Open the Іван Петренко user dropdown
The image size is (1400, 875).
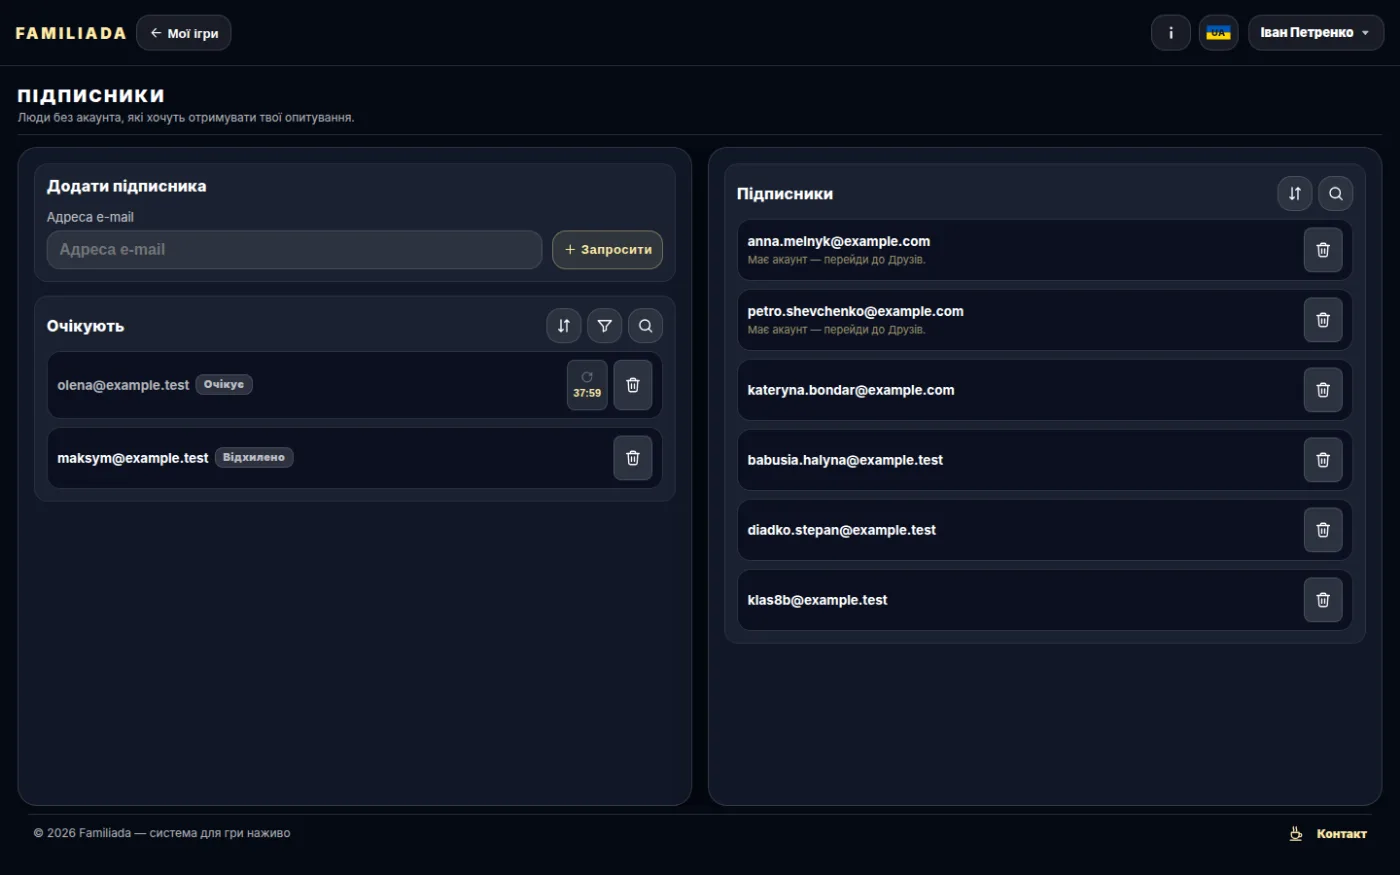pos(1315,33)
